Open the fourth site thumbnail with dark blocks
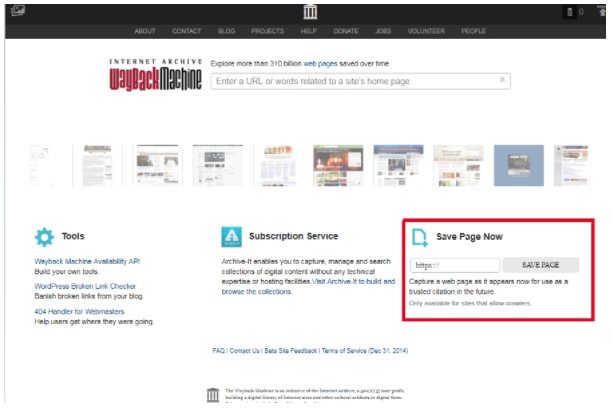The width and height of the screenshot is (612, 411). pos(217,165)
